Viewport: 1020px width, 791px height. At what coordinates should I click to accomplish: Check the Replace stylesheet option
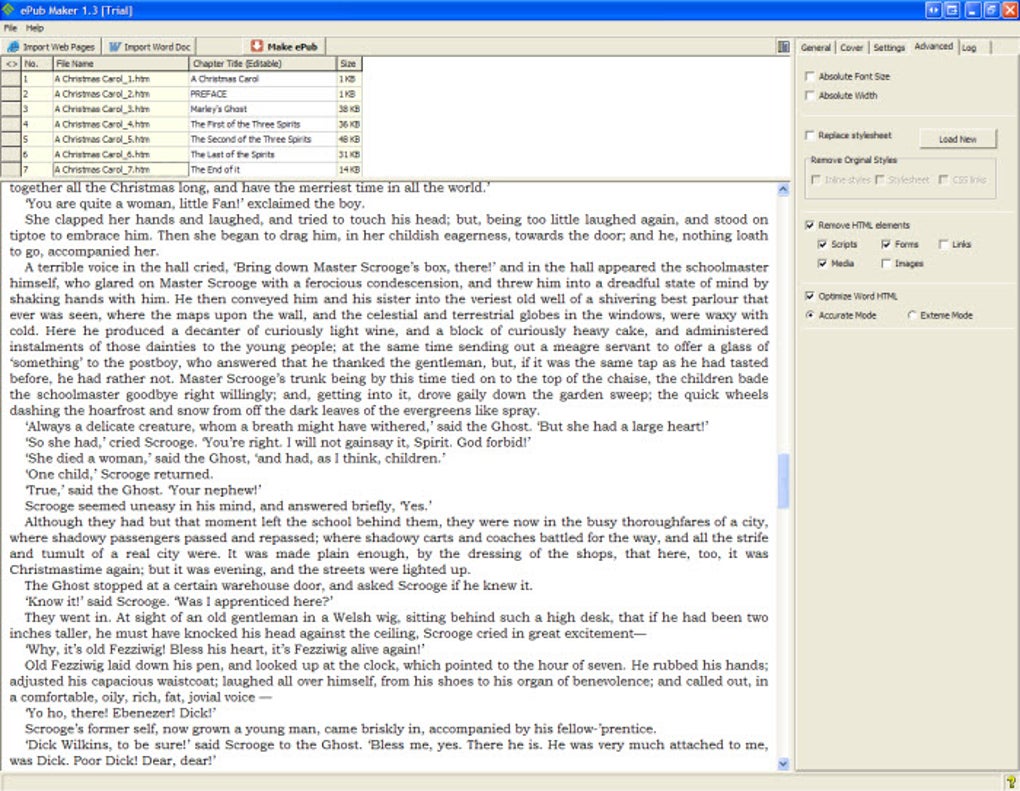(808, 136)
